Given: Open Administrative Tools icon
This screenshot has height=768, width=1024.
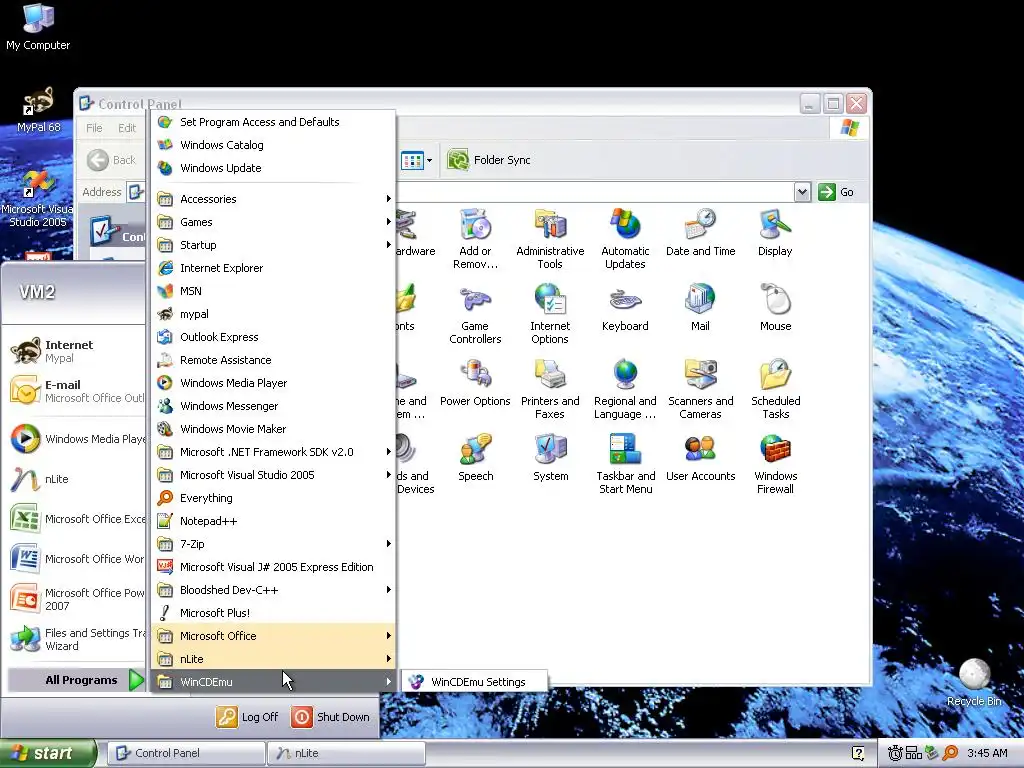Looking at the screenshot, I should click(x=550, y=239).
